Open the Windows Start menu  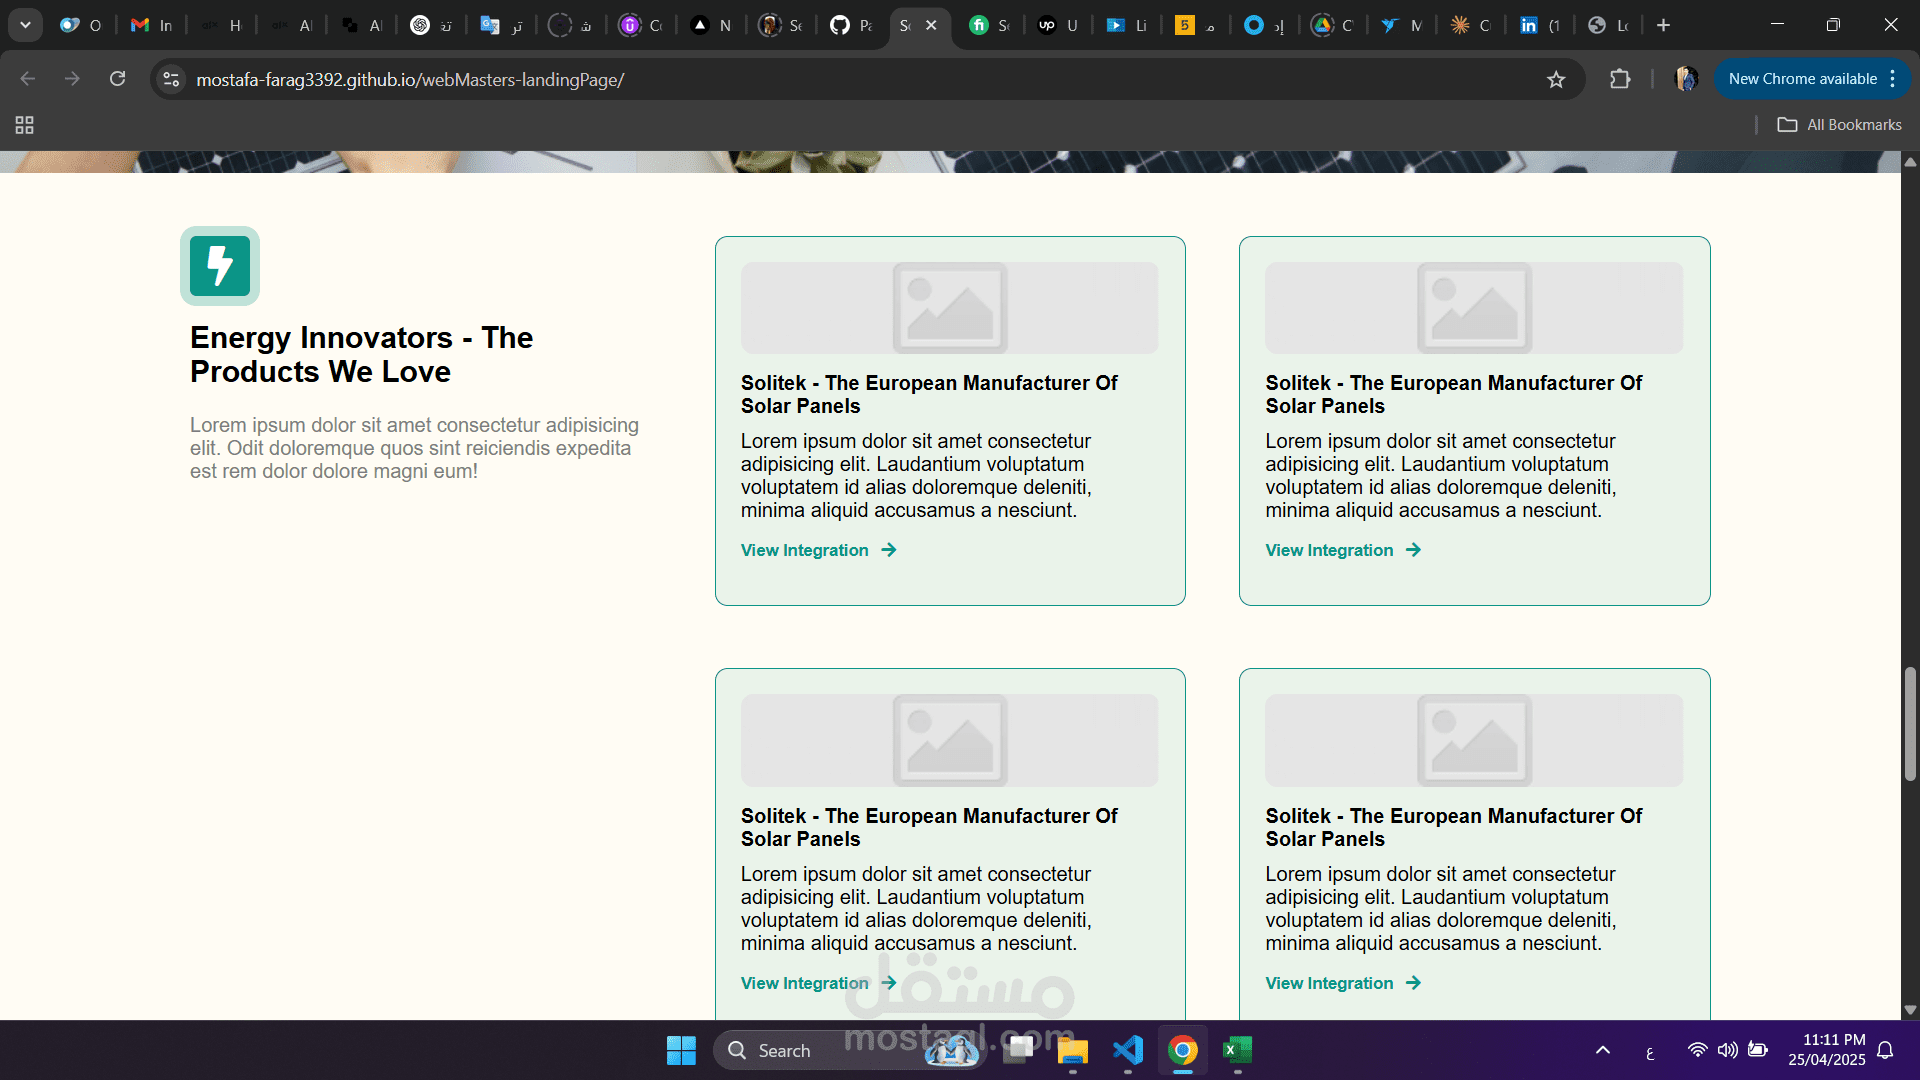click(681, 1050)
